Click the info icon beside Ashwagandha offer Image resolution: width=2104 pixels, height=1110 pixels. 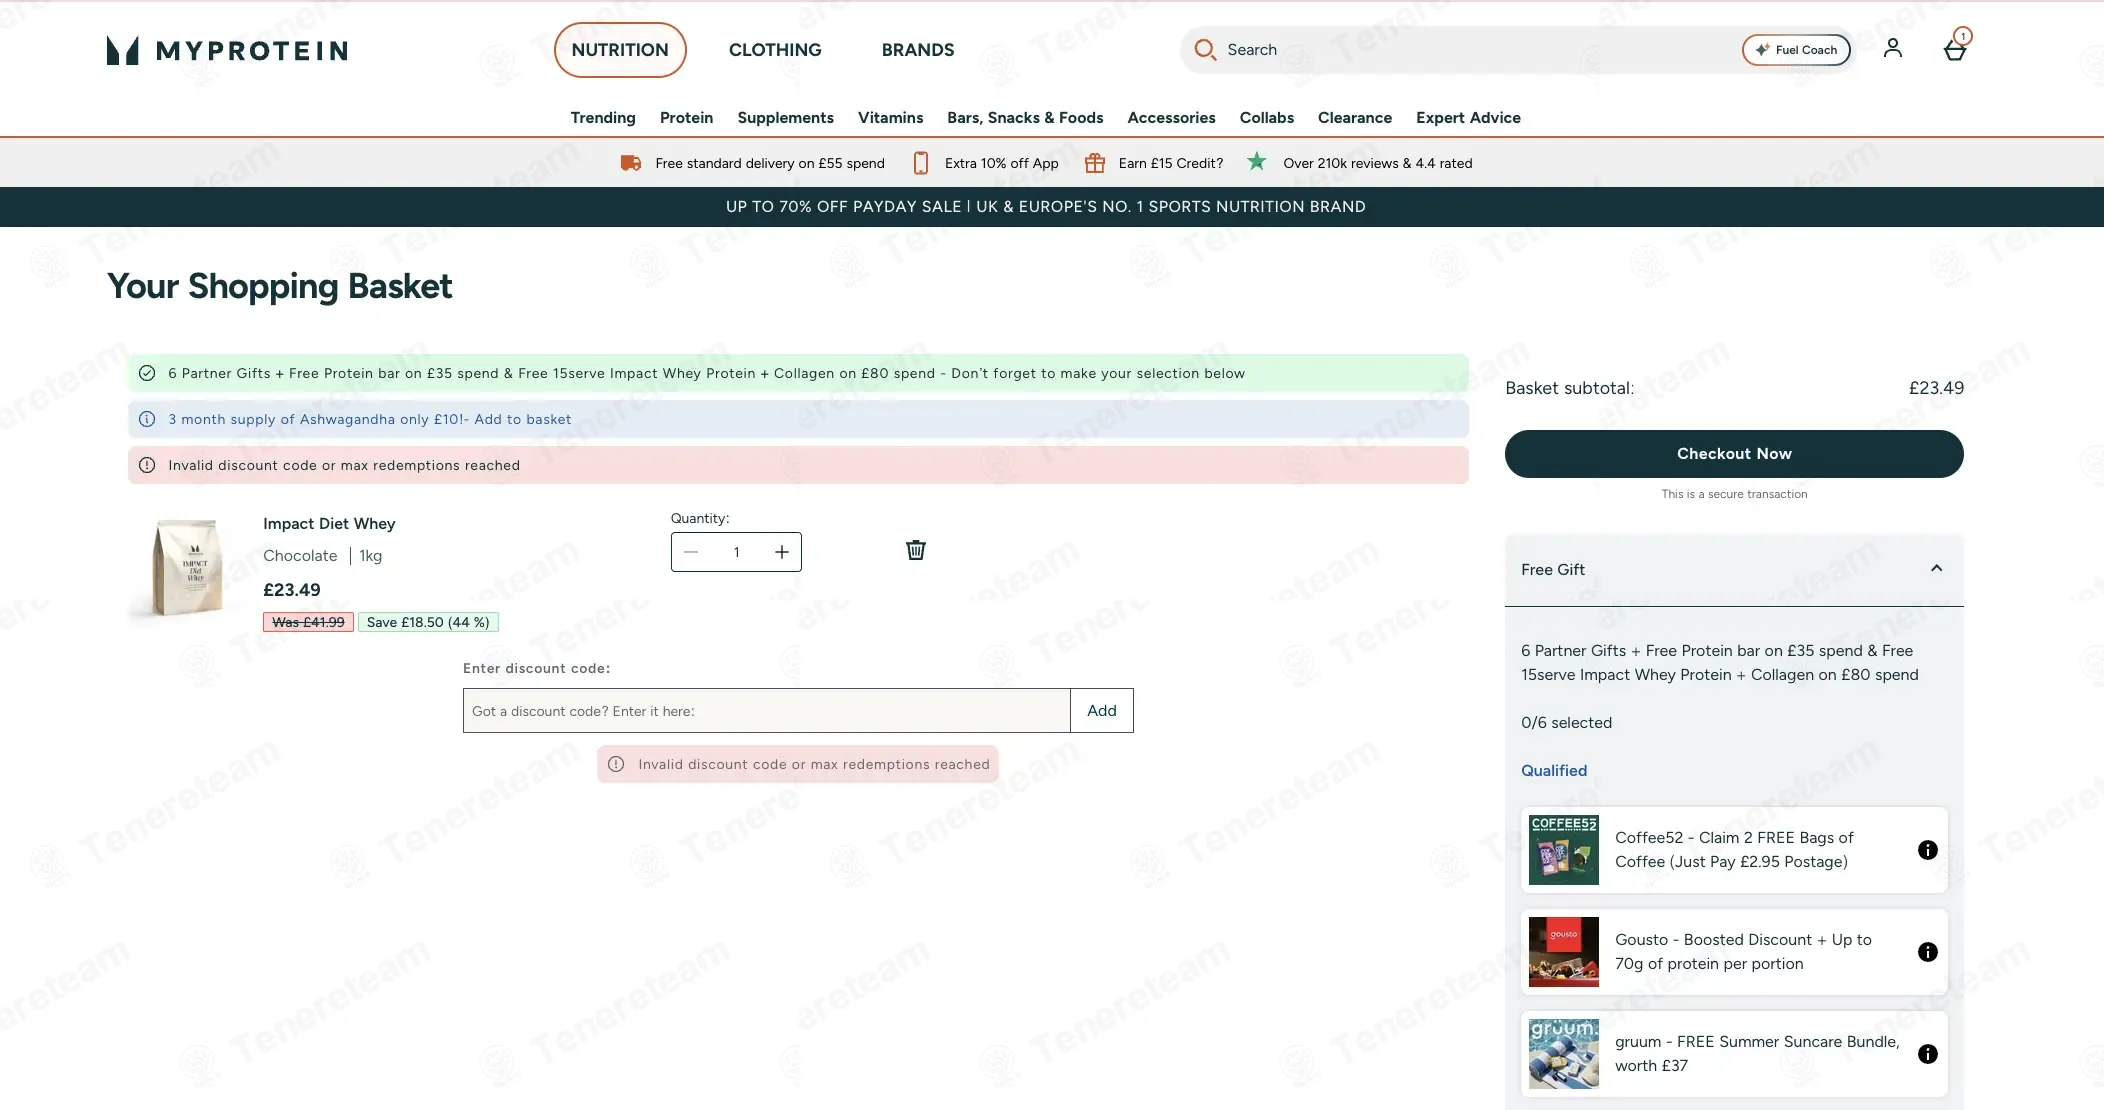(x=147, y=419)
